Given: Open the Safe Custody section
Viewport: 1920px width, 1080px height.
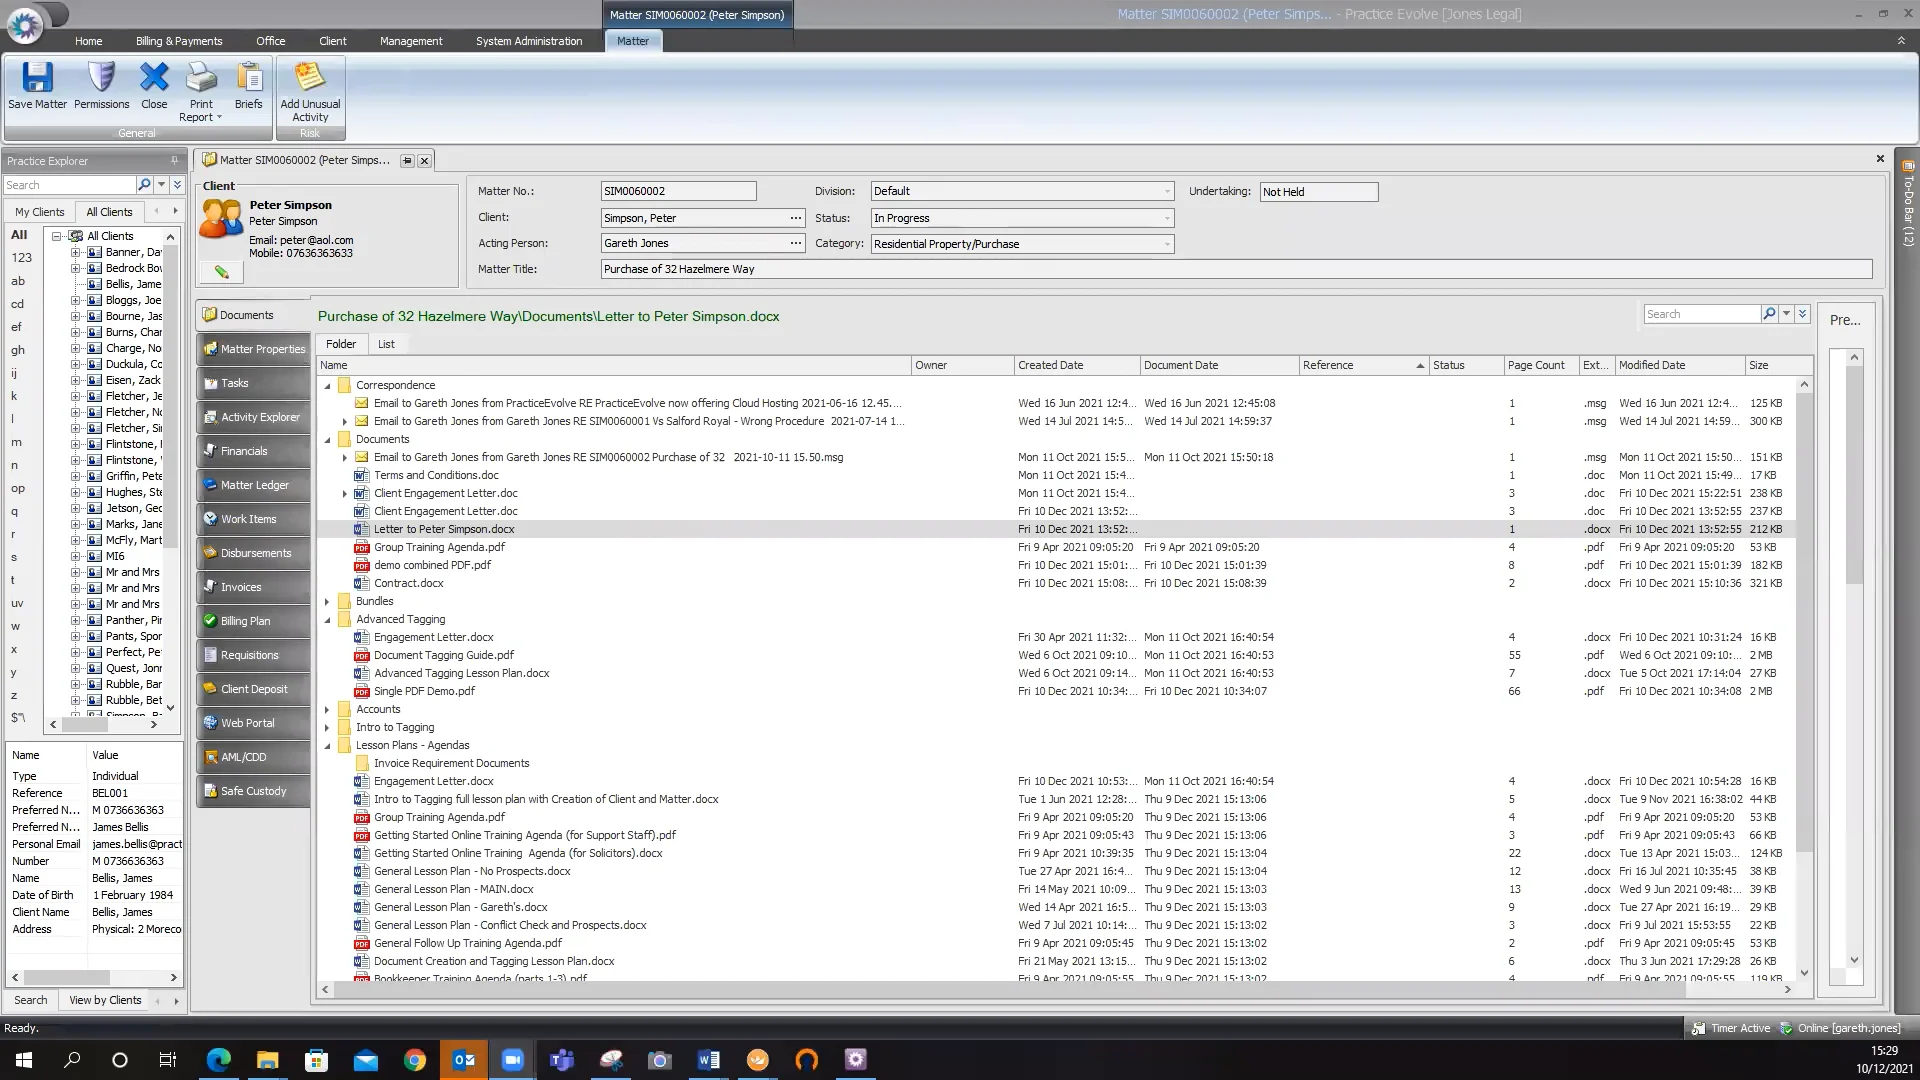Looking at the screenshot, I should pos(253,791).
